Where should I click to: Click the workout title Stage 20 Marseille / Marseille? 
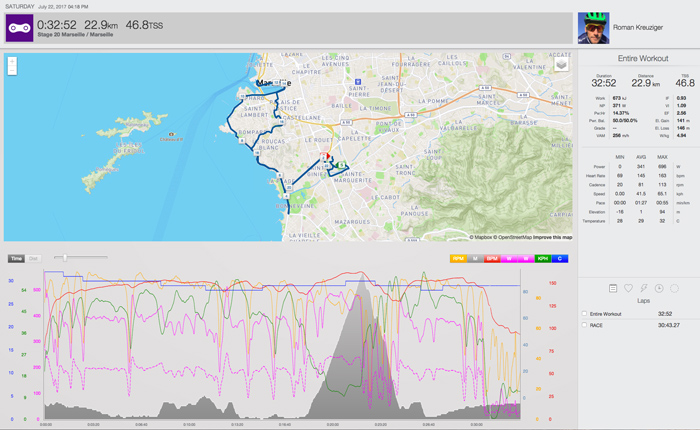75,34
